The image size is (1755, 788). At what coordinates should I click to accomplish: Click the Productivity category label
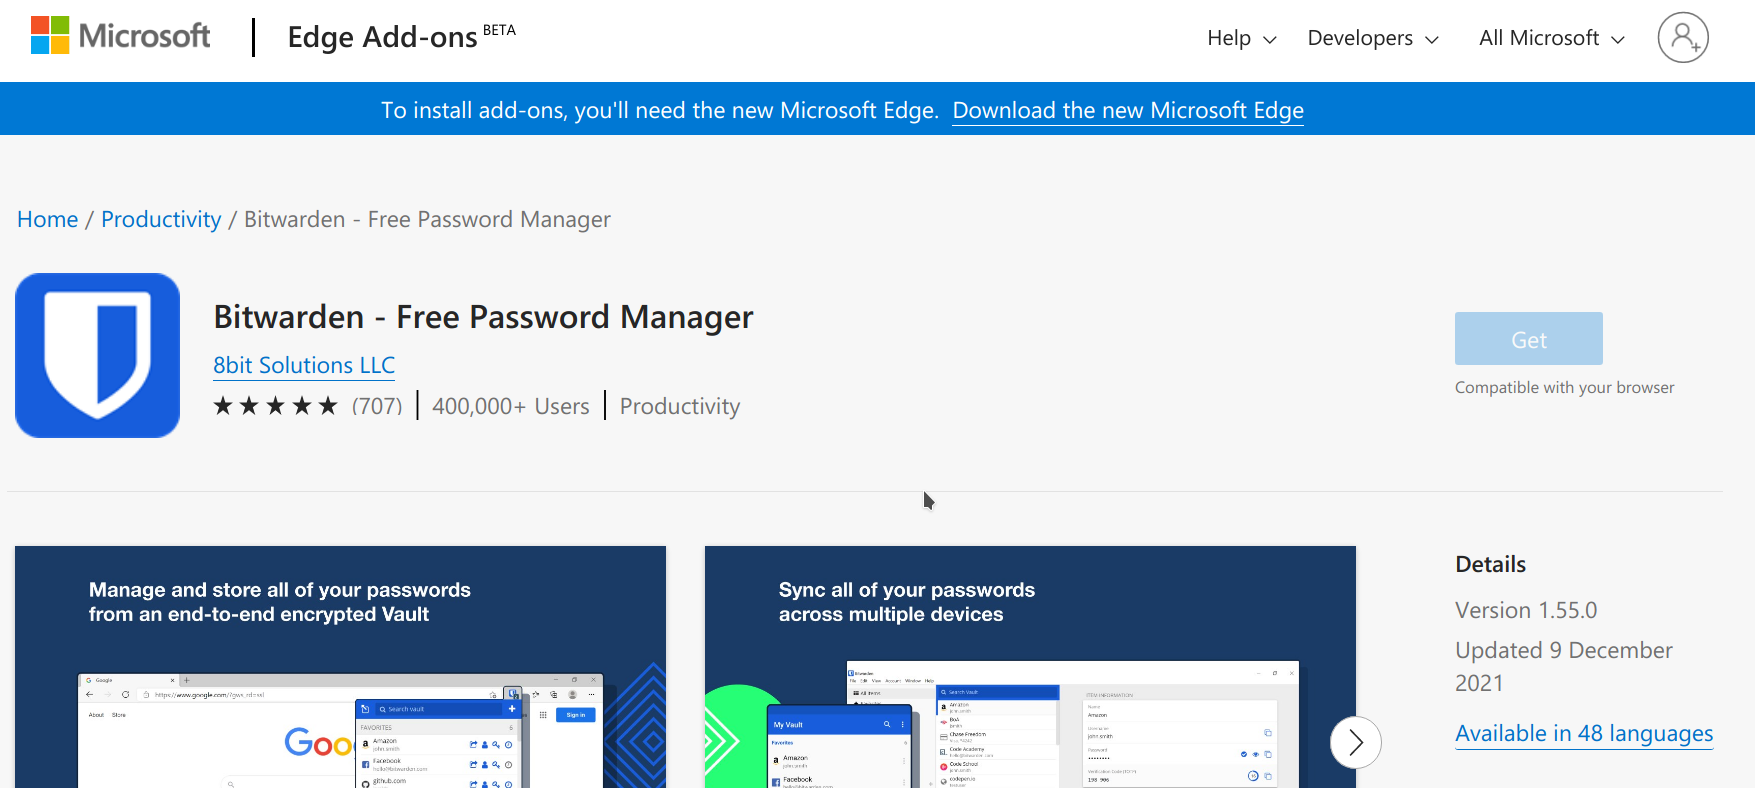(x=680, y=406)
